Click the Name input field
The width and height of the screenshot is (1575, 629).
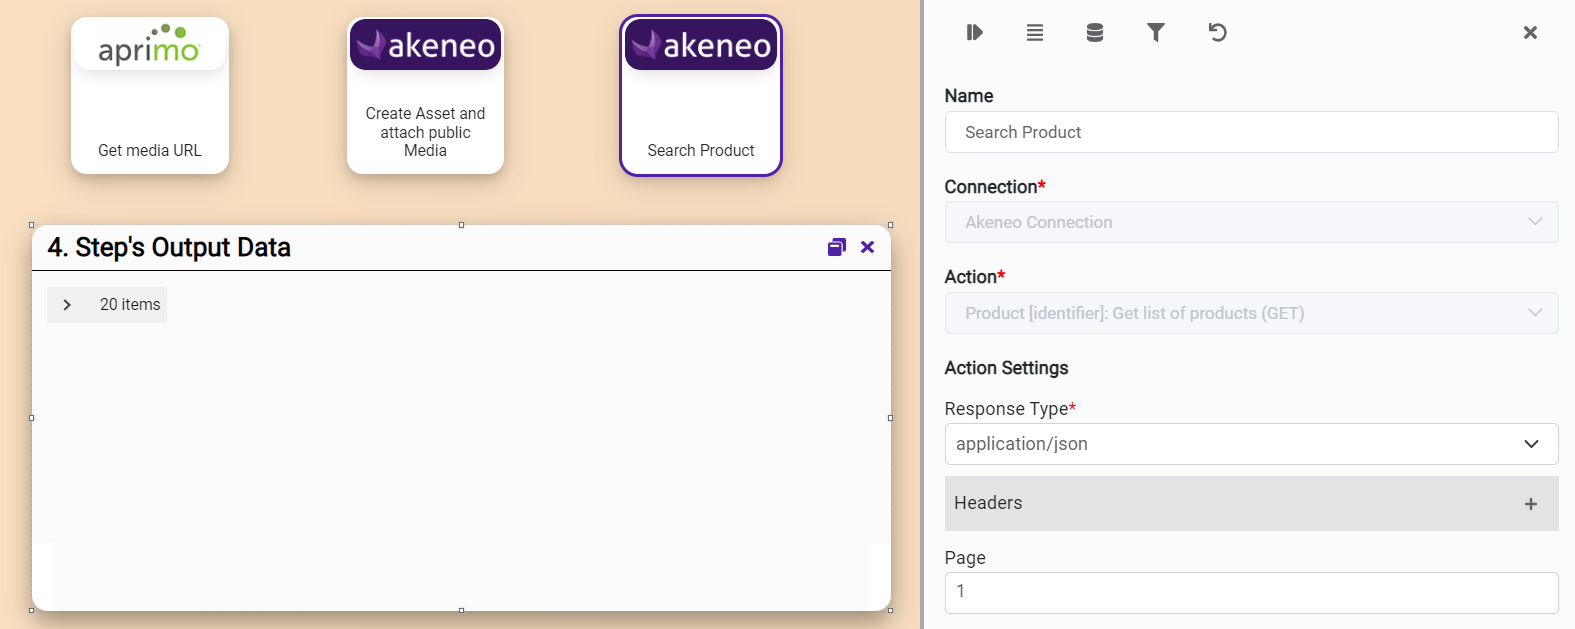pyautogui.click(x=1251, y=132)
